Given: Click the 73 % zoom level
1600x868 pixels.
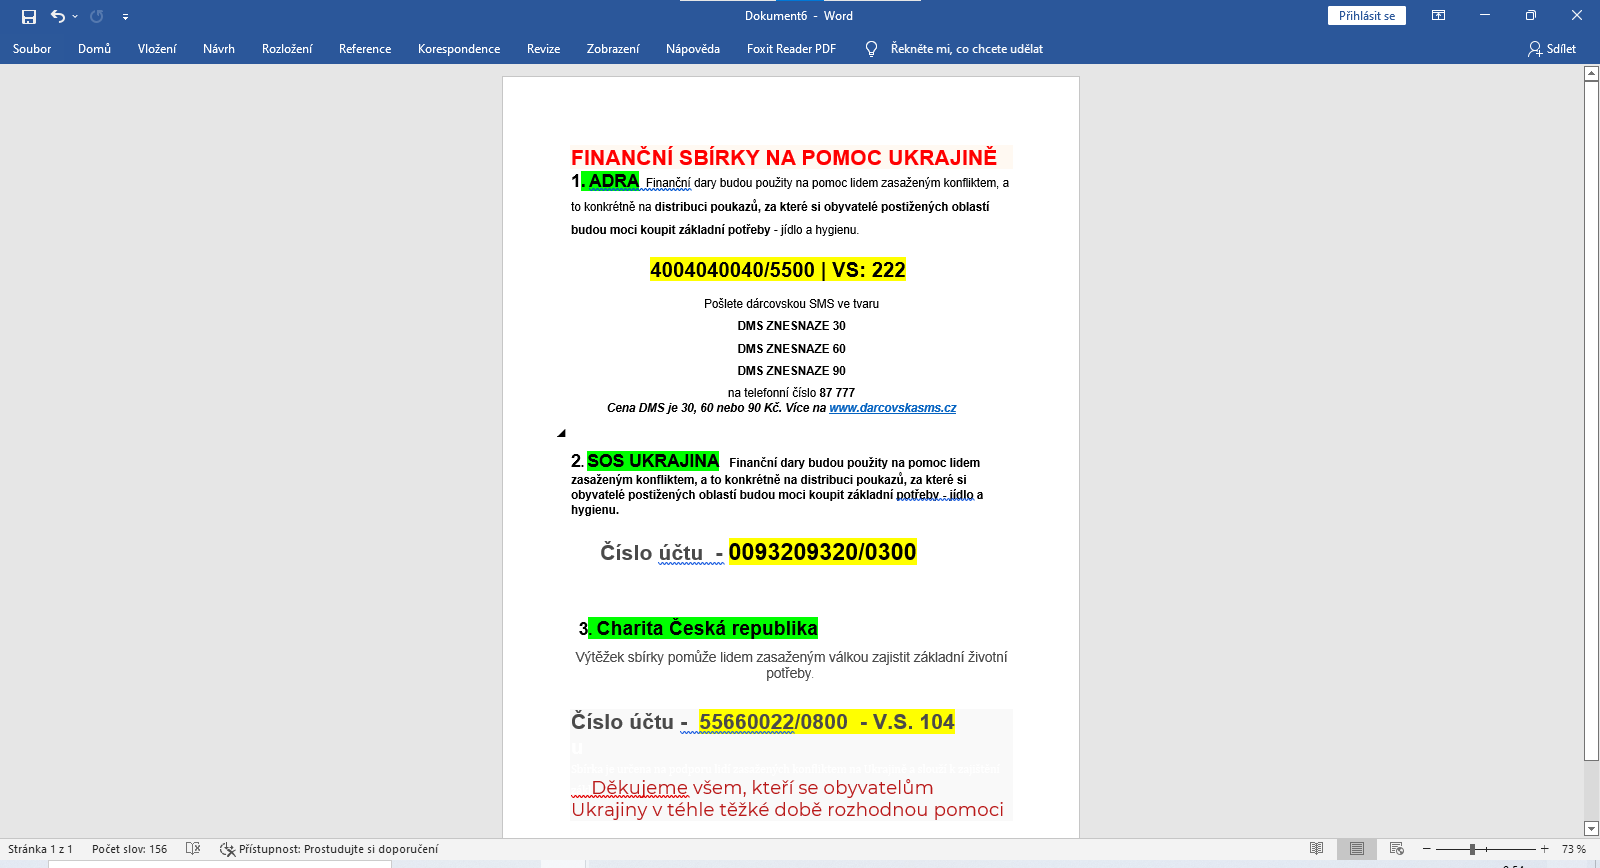Looking at the screenshot, I should click(x=1574, y=849).
